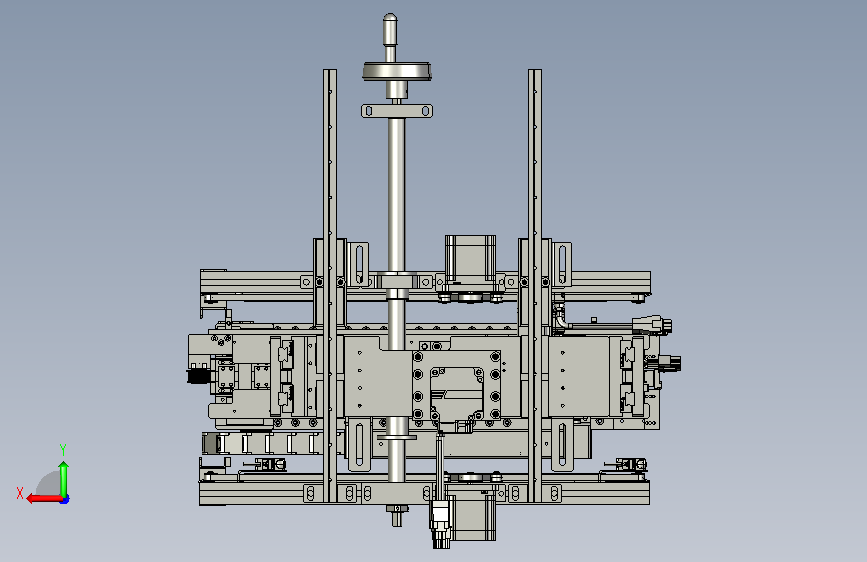Click the green Y axis arrow on triad
Viewport: 867px width, 562px height.
tap(64, 479)
